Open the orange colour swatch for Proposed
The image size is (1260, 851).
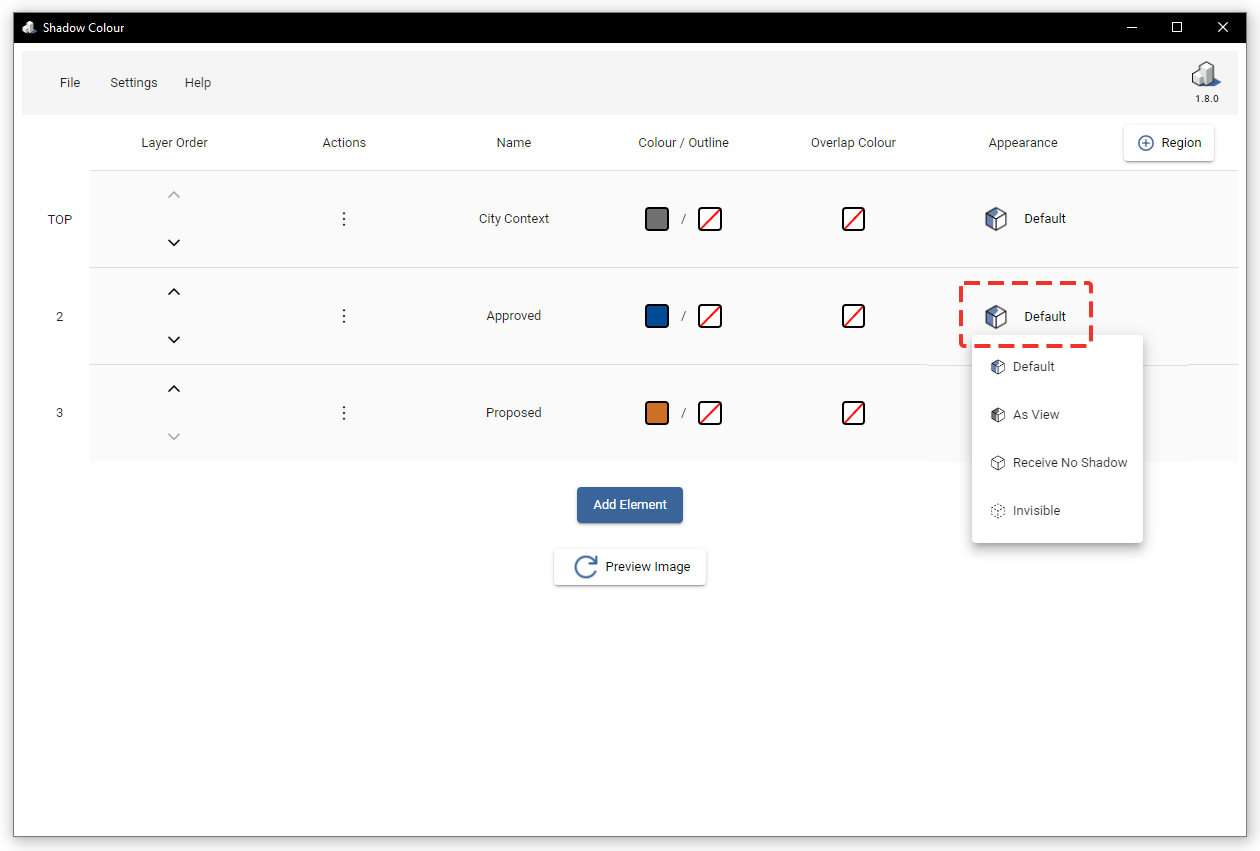(657, 412)
